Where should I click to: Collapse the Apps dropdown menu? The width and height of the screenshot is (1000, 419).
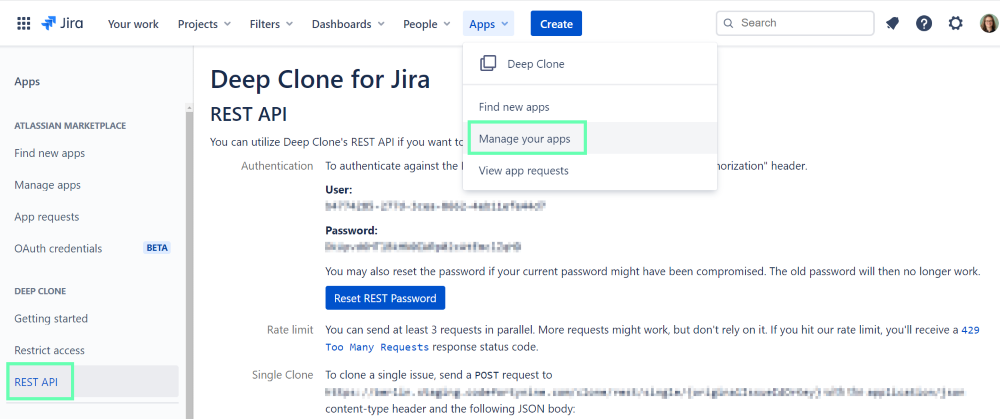click(490, 24)
